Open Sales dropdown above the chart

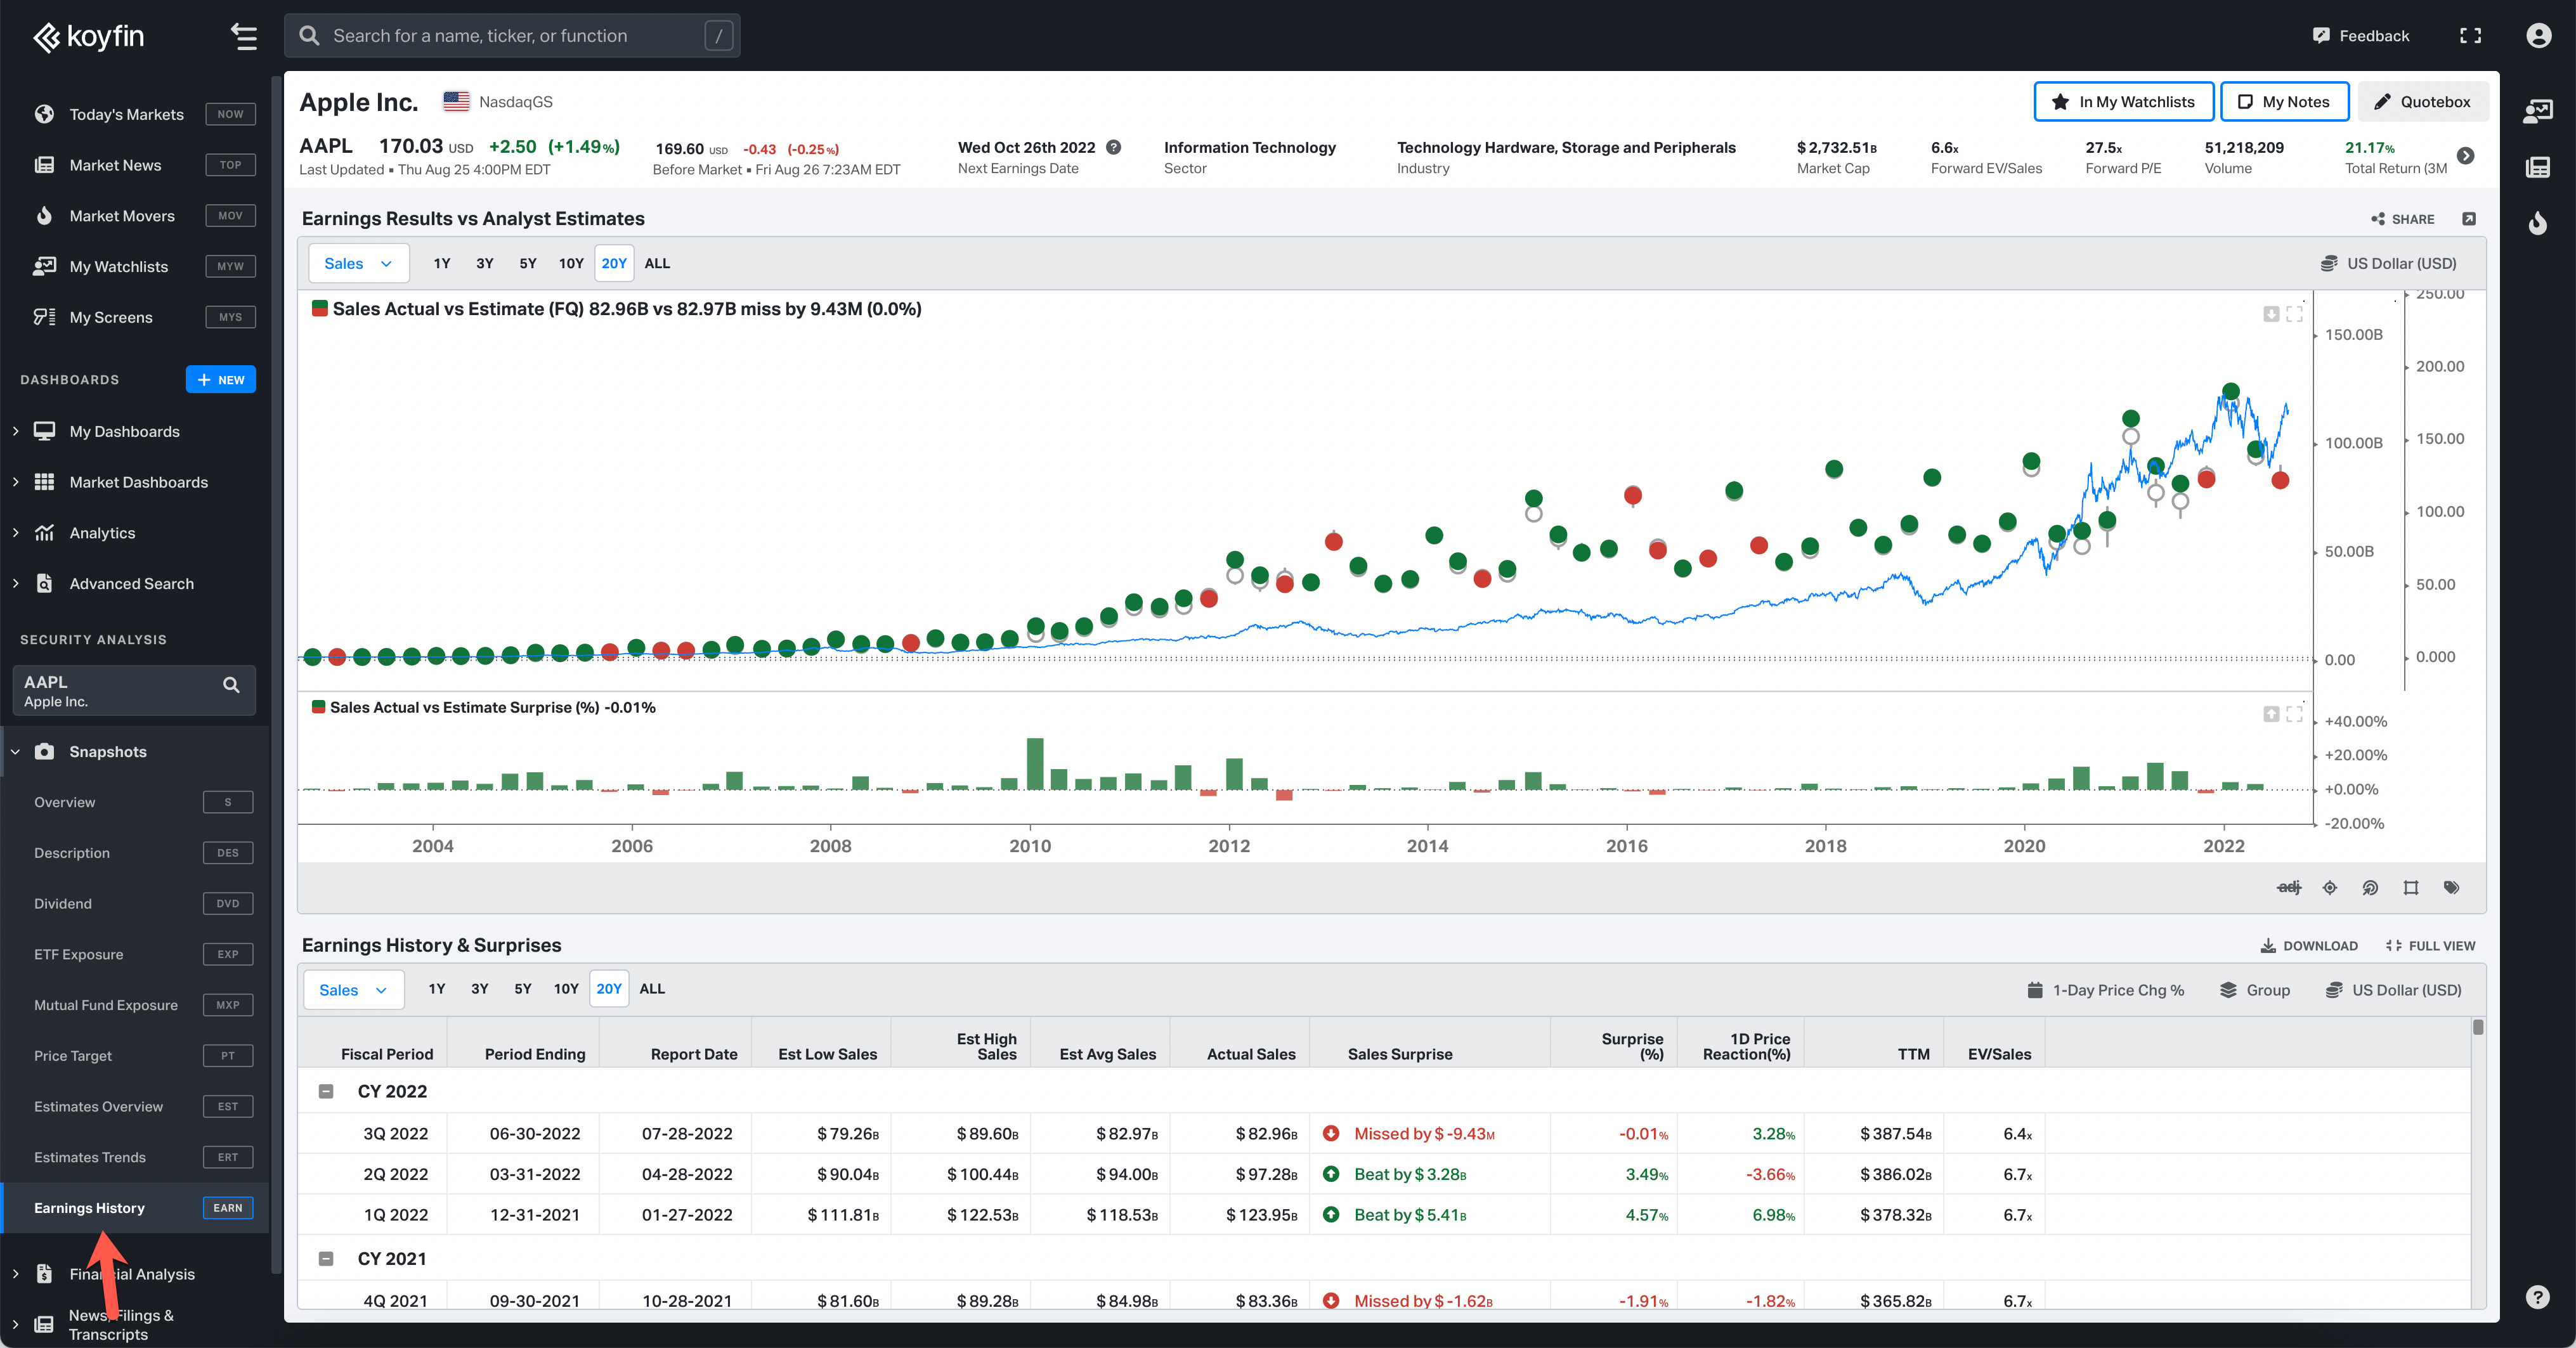(x=358, y=264)
